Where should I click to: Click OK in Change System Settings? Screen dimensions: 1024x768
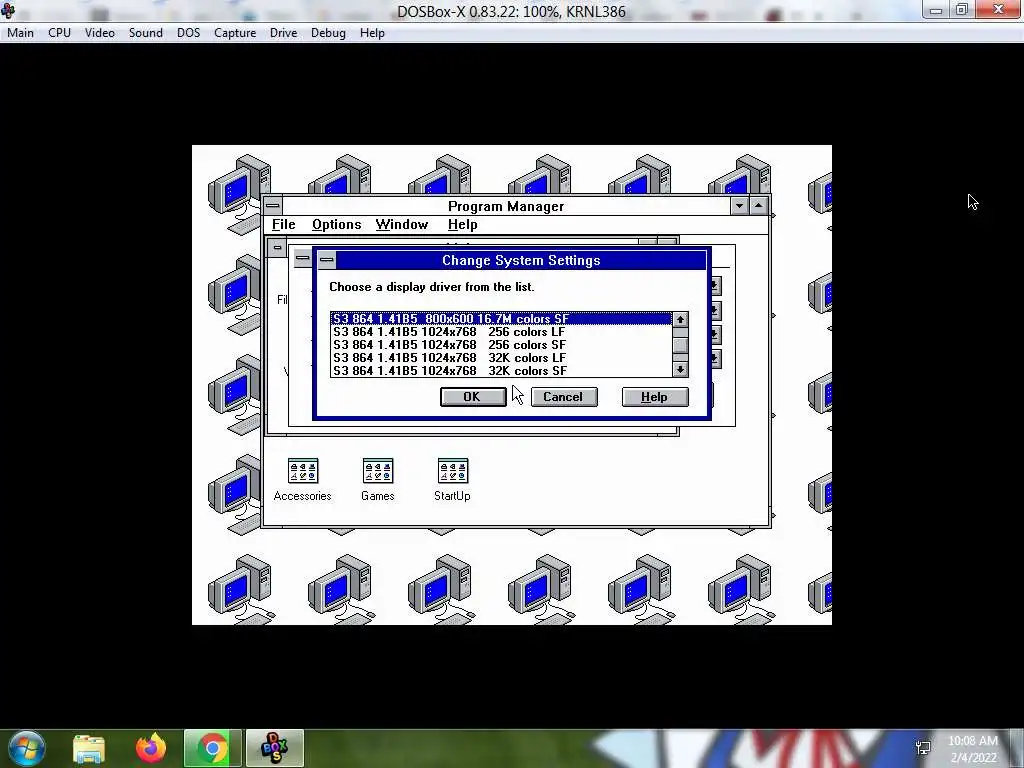coord(473,397)
